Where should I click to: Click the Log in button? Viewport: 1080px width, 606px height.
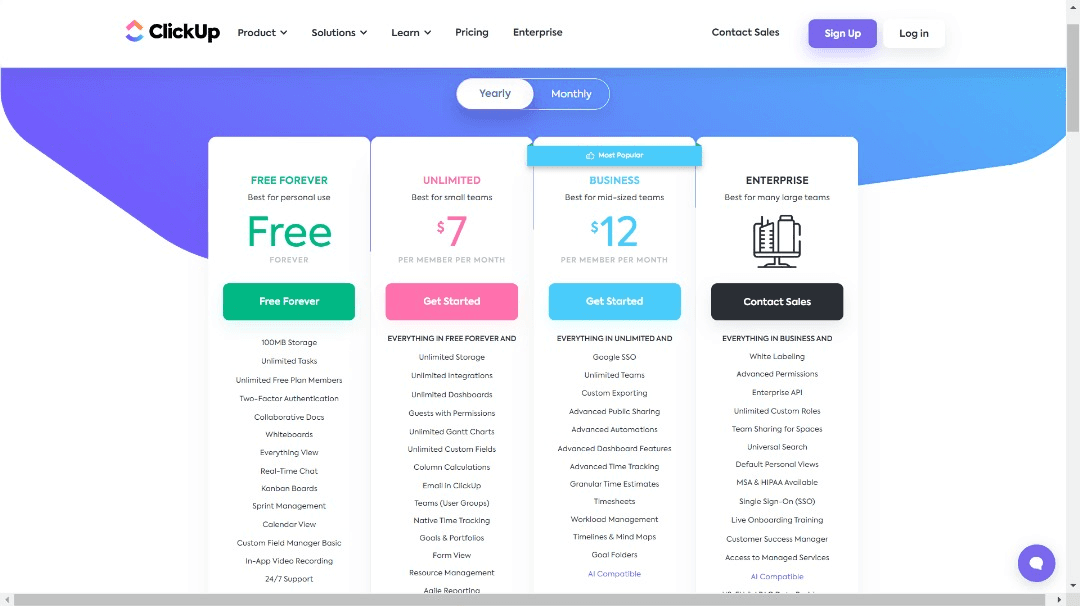pyautogui.click(x=913, y=33)
